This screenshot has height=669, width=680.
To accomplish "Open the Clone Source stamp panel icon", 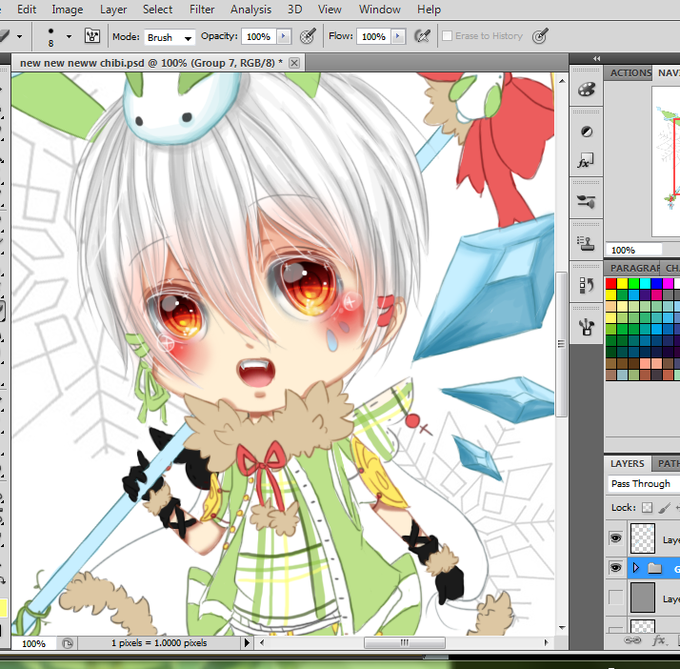I will pos(586,243).
